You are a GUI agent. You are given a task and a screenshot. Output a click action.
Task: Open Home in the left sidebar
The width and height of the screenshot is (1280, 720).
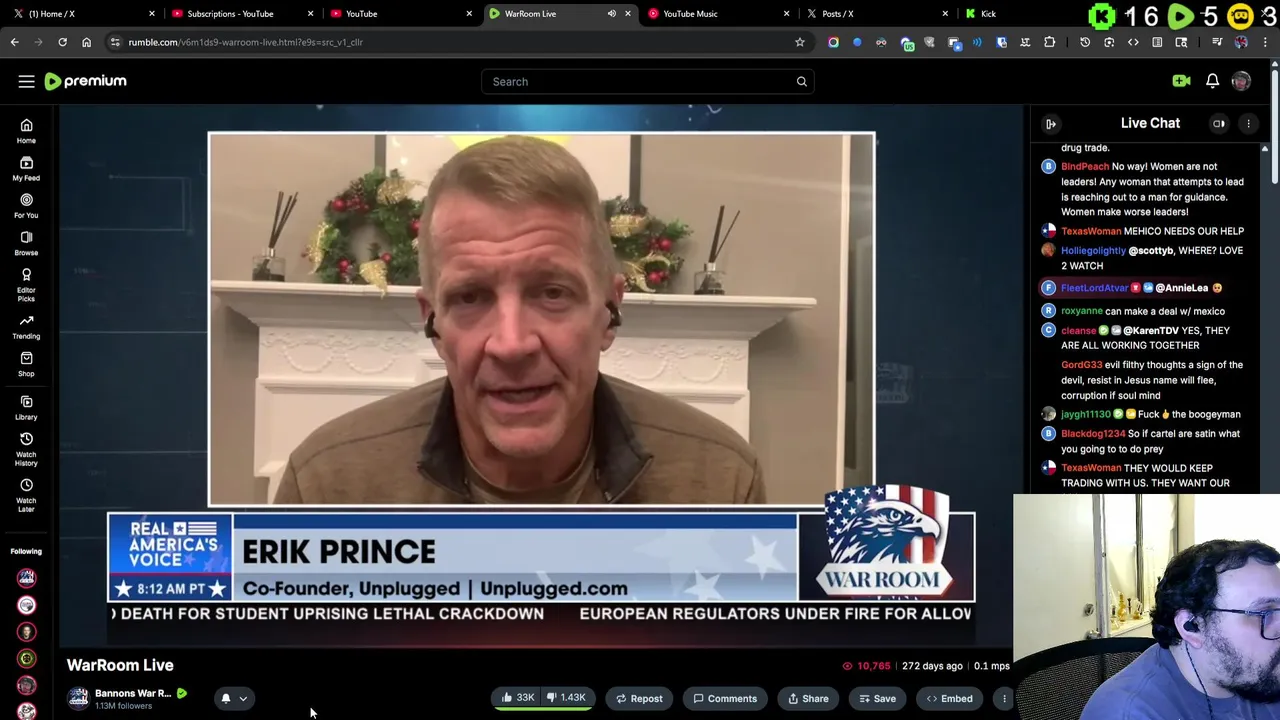click(26, 131)
